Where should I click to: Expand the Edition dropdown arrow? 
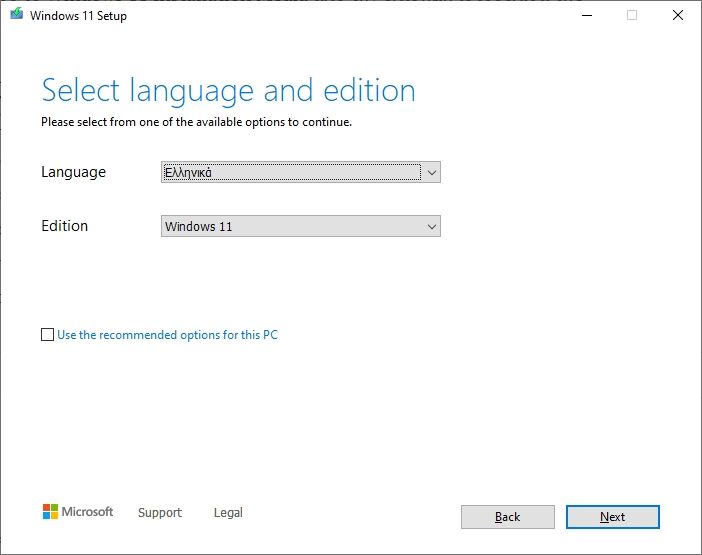[x=431, y=226]
